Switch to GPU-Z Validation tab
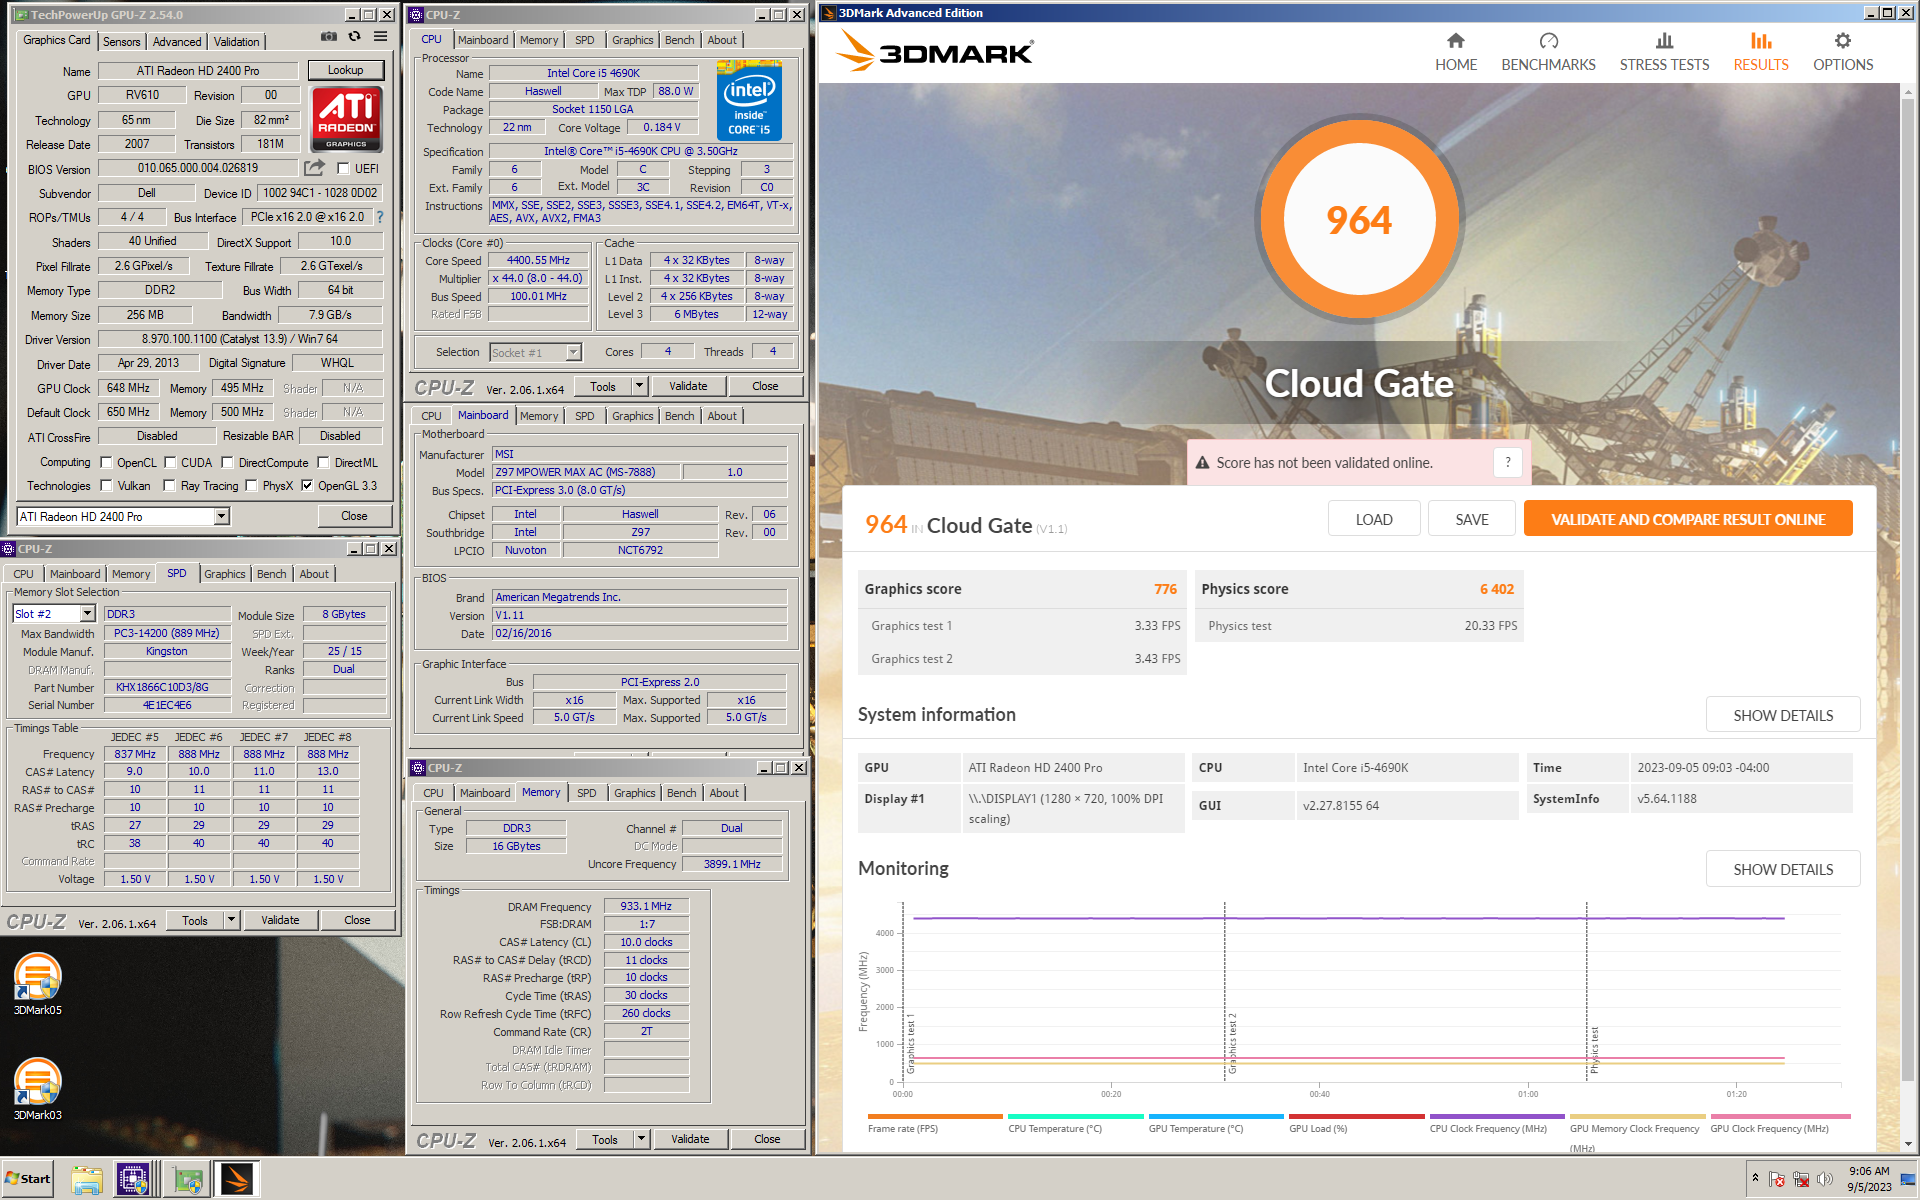The height and width of the screenshot is (1200, 1920). (236, 41)
